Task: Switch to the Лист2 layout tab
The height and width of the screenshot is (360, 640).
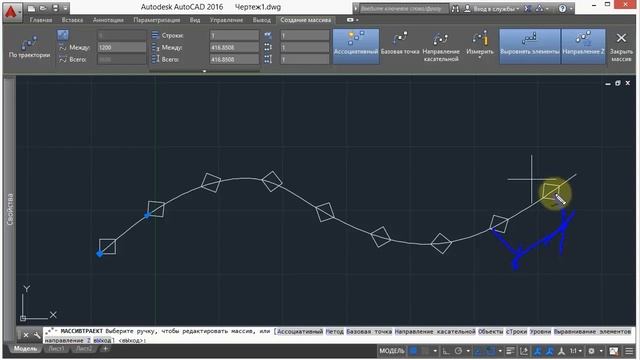Action: pyautogui.click(x=84, y=349)
